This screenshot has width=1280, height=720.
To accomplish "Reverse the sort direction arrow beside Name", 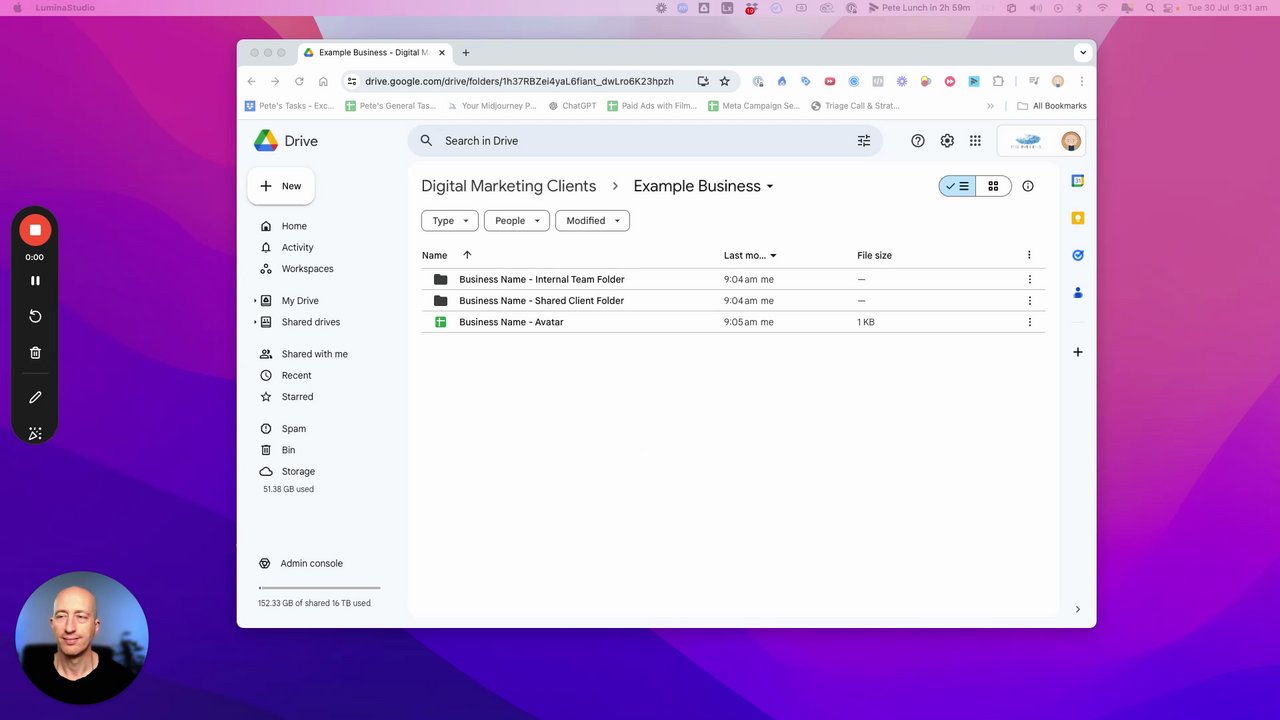I will point(467,255).
